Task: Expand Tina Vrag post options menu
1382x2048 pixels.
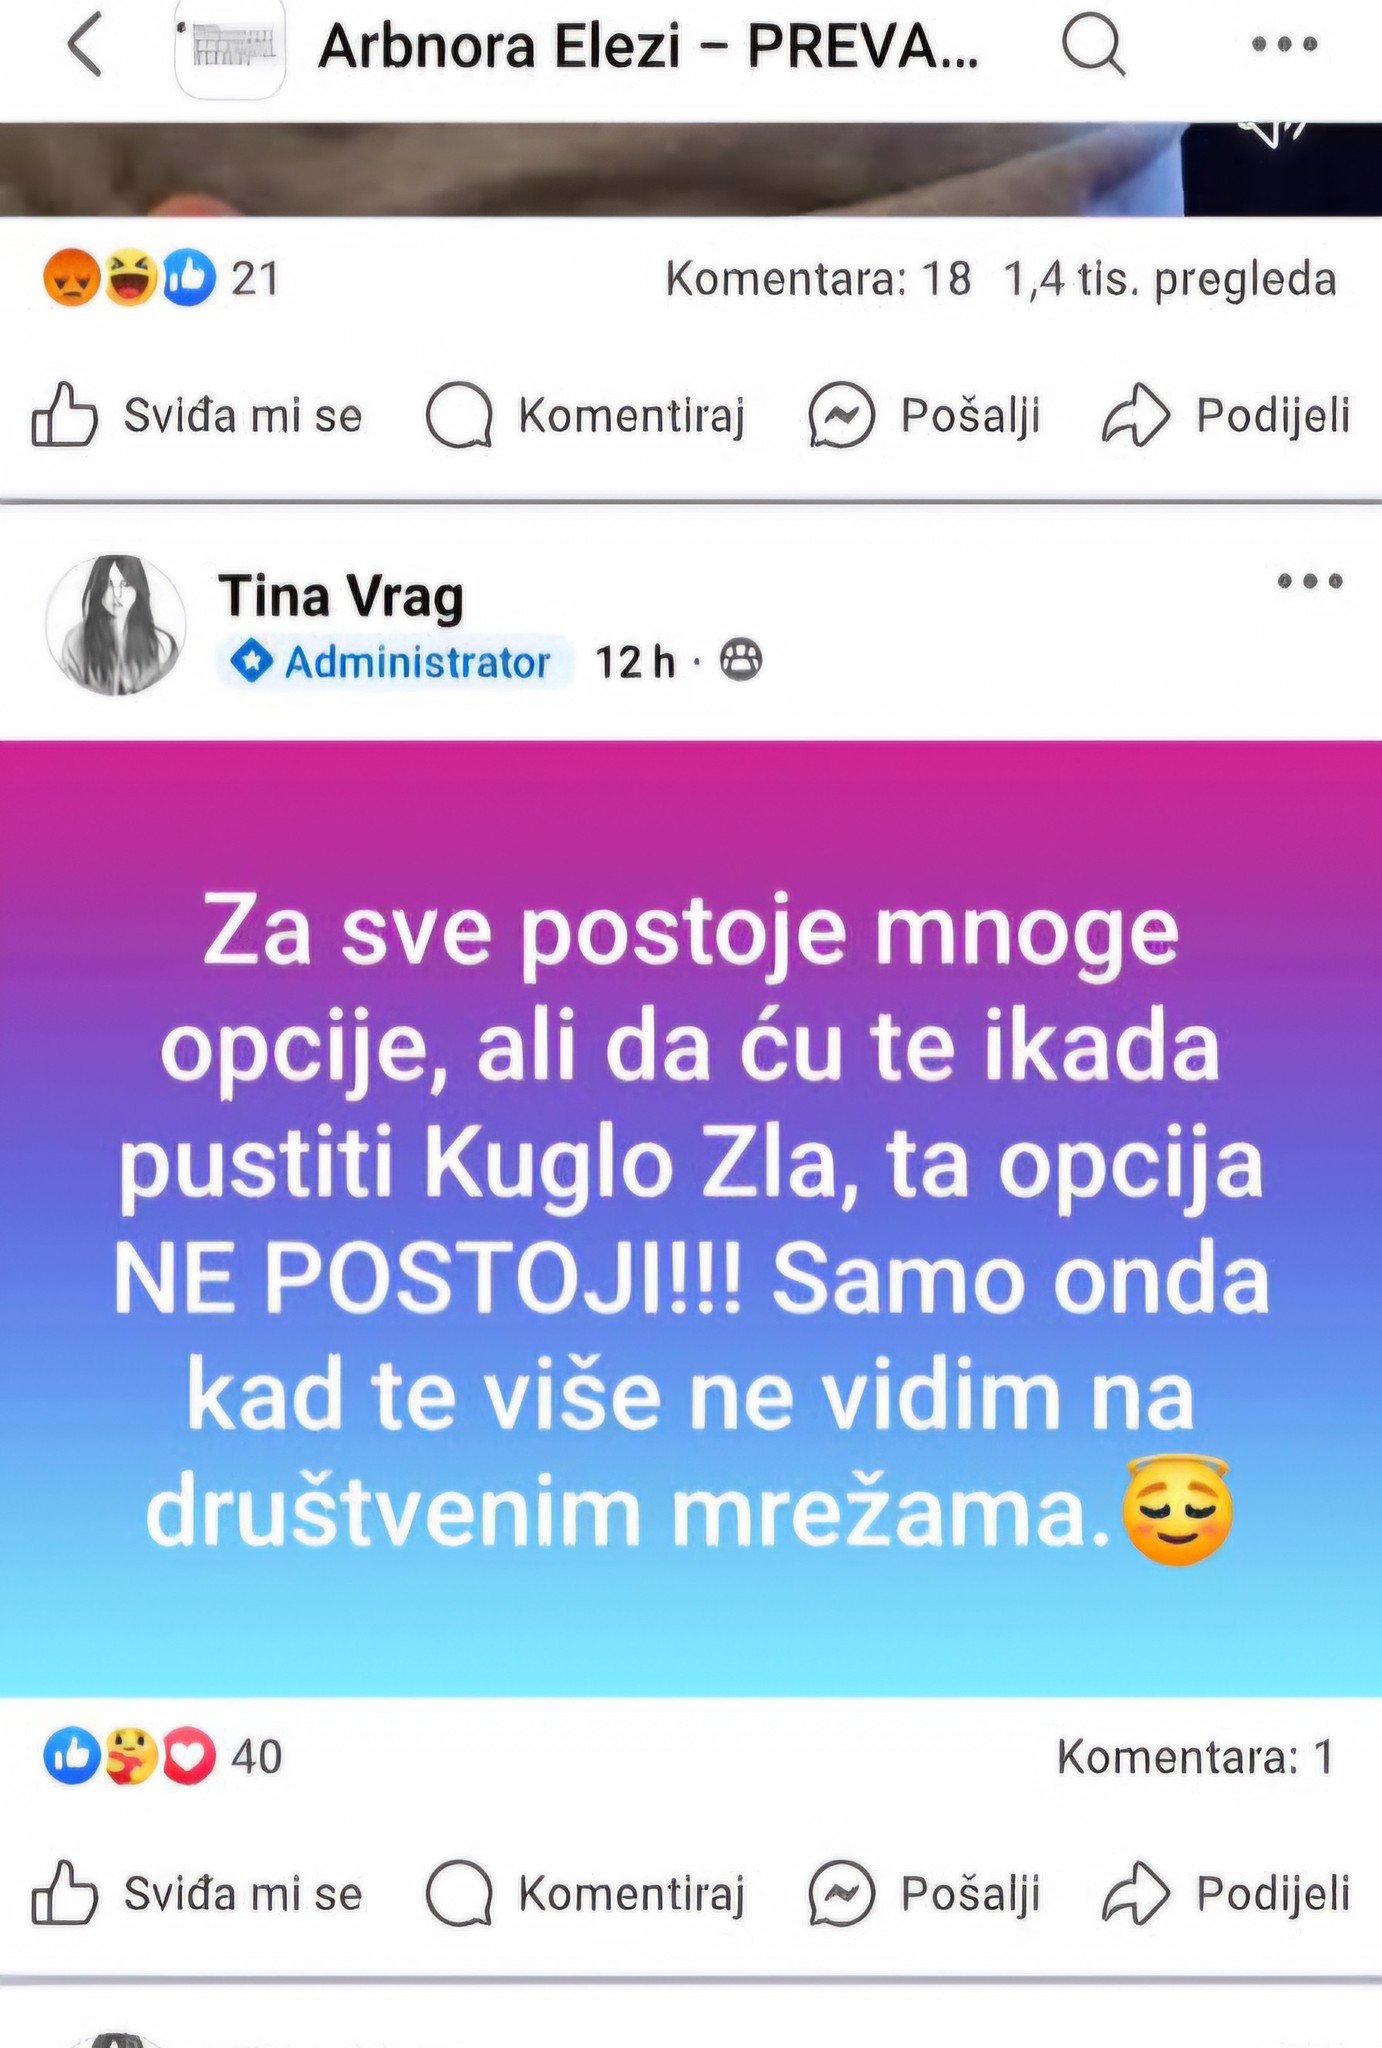Action: [x=1310, y=581]
